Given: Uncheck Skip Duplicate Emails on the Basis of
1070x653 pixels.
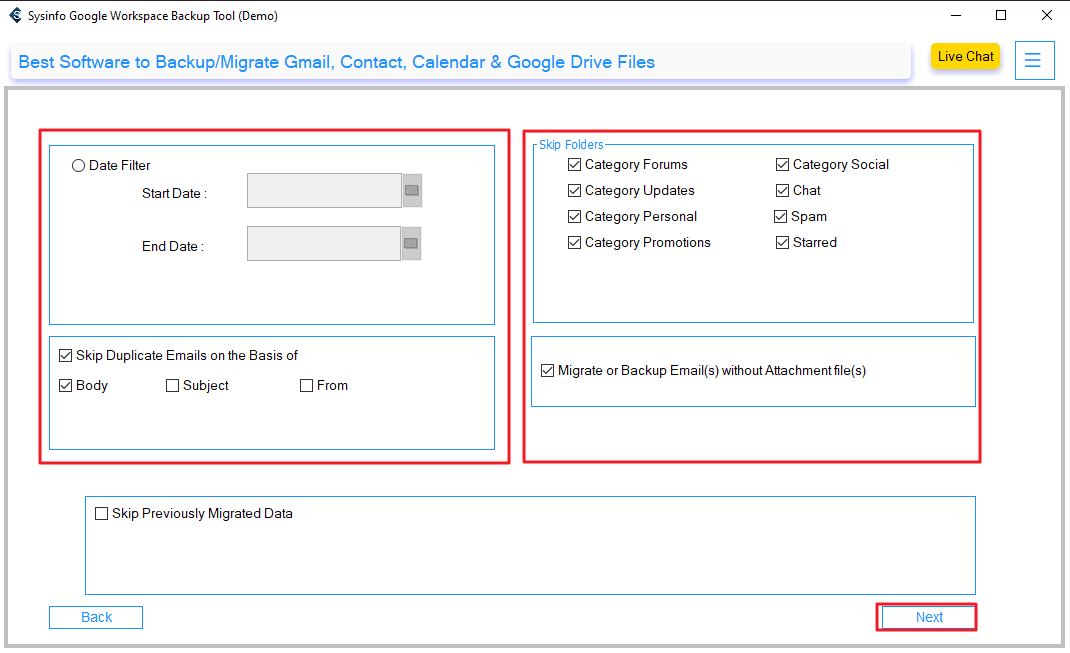Looking at the screenshot, I should coord(66,356).
